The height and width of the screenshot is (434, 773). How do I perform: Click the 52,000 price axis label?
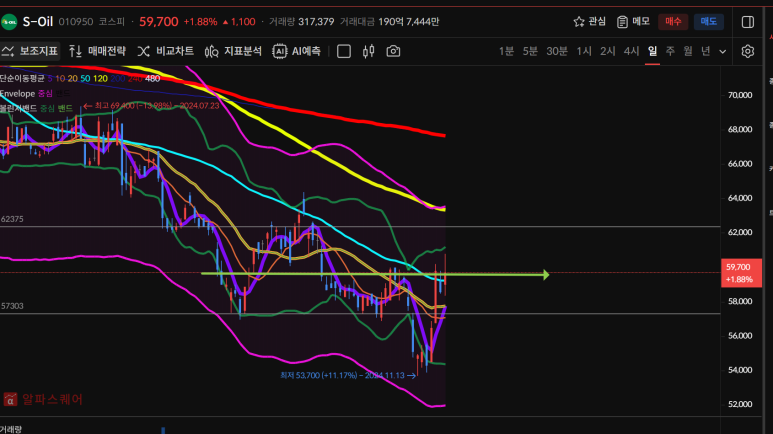point(740,404)
